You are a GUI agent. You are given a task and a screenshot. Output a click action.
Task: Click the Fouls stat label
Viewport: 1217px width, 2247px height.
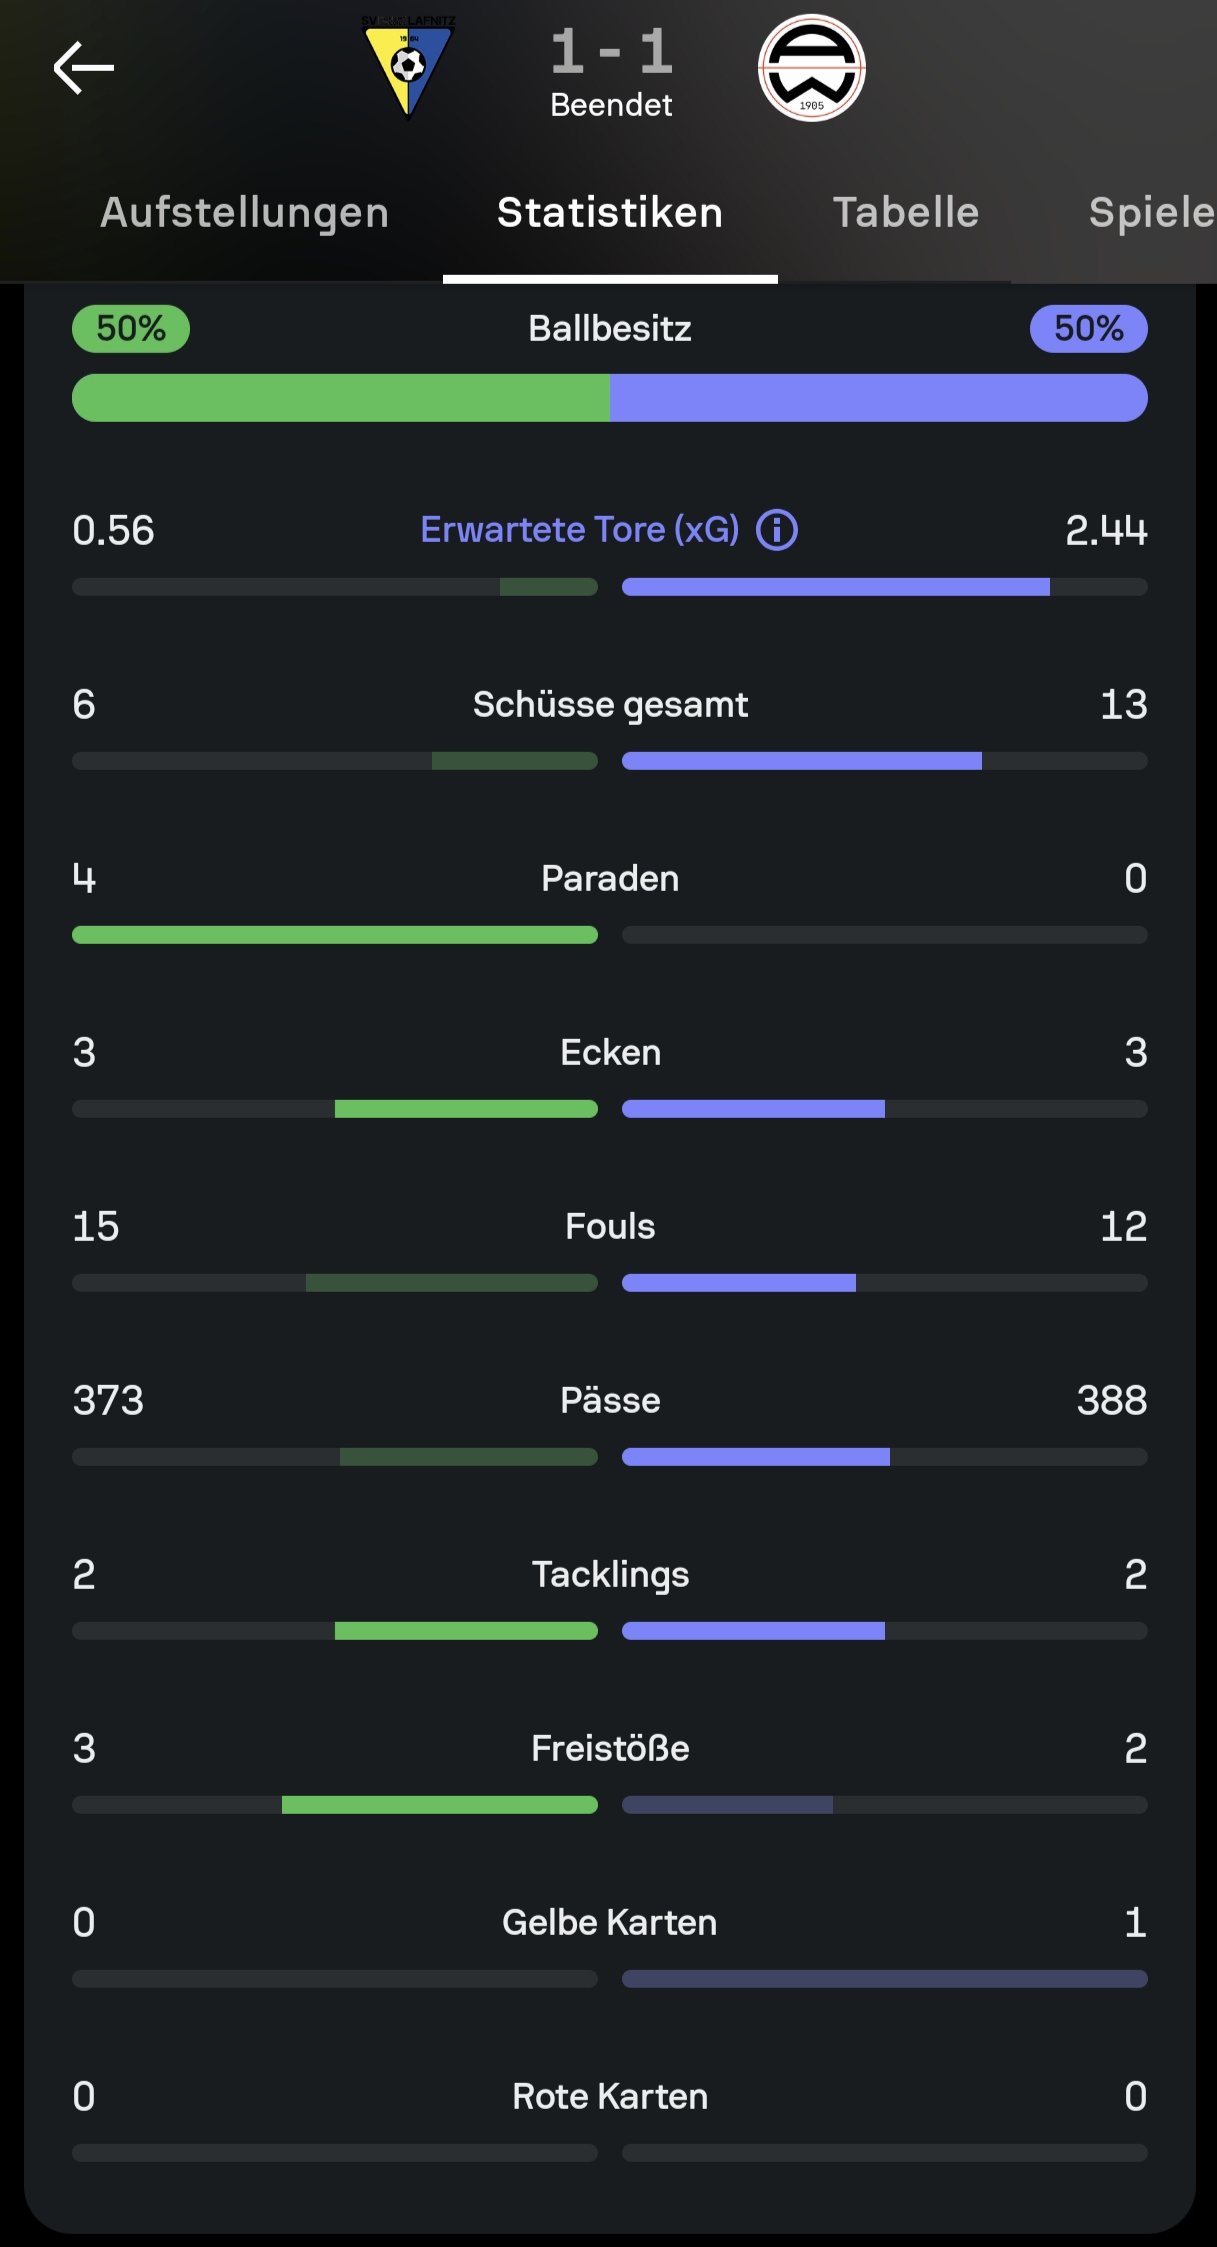(610, 1227)
